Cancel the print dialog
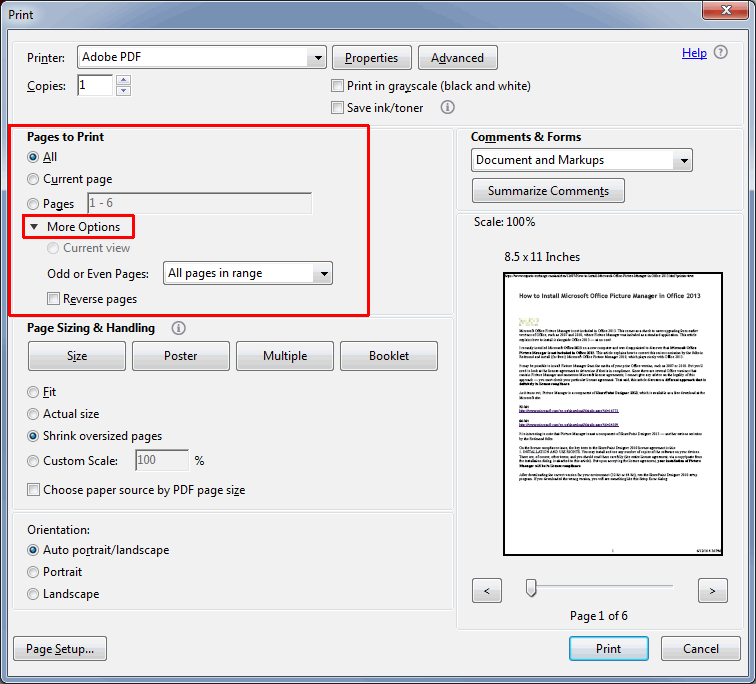Image resolution: width=756 pixels, height=684 pixels. pos(701,649)
